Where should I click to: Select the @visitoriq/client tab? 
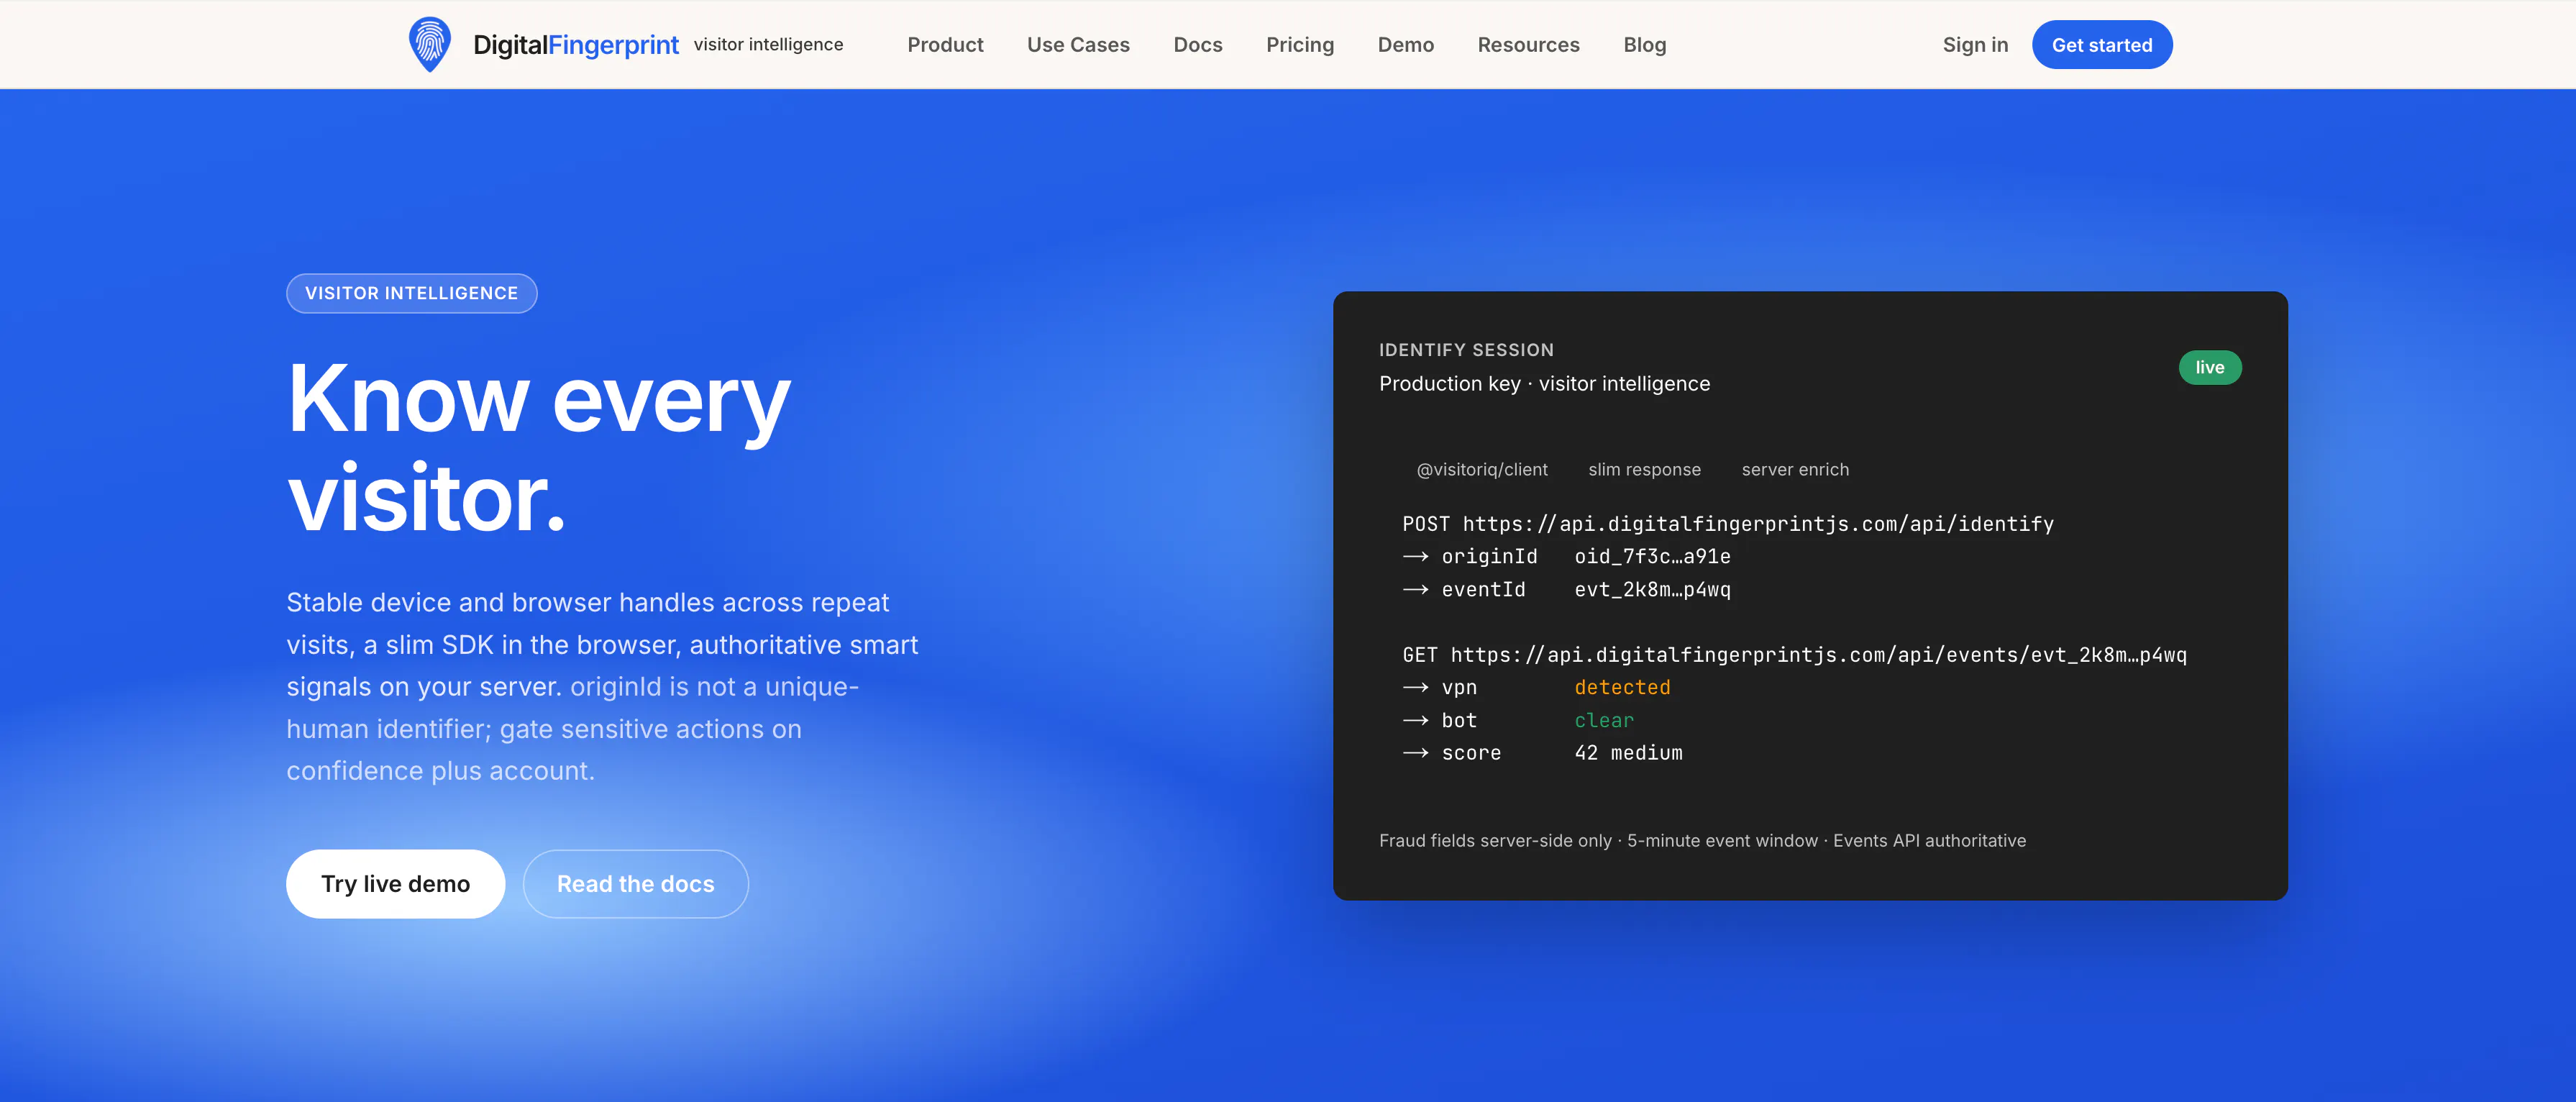(x=1482, y=470)
